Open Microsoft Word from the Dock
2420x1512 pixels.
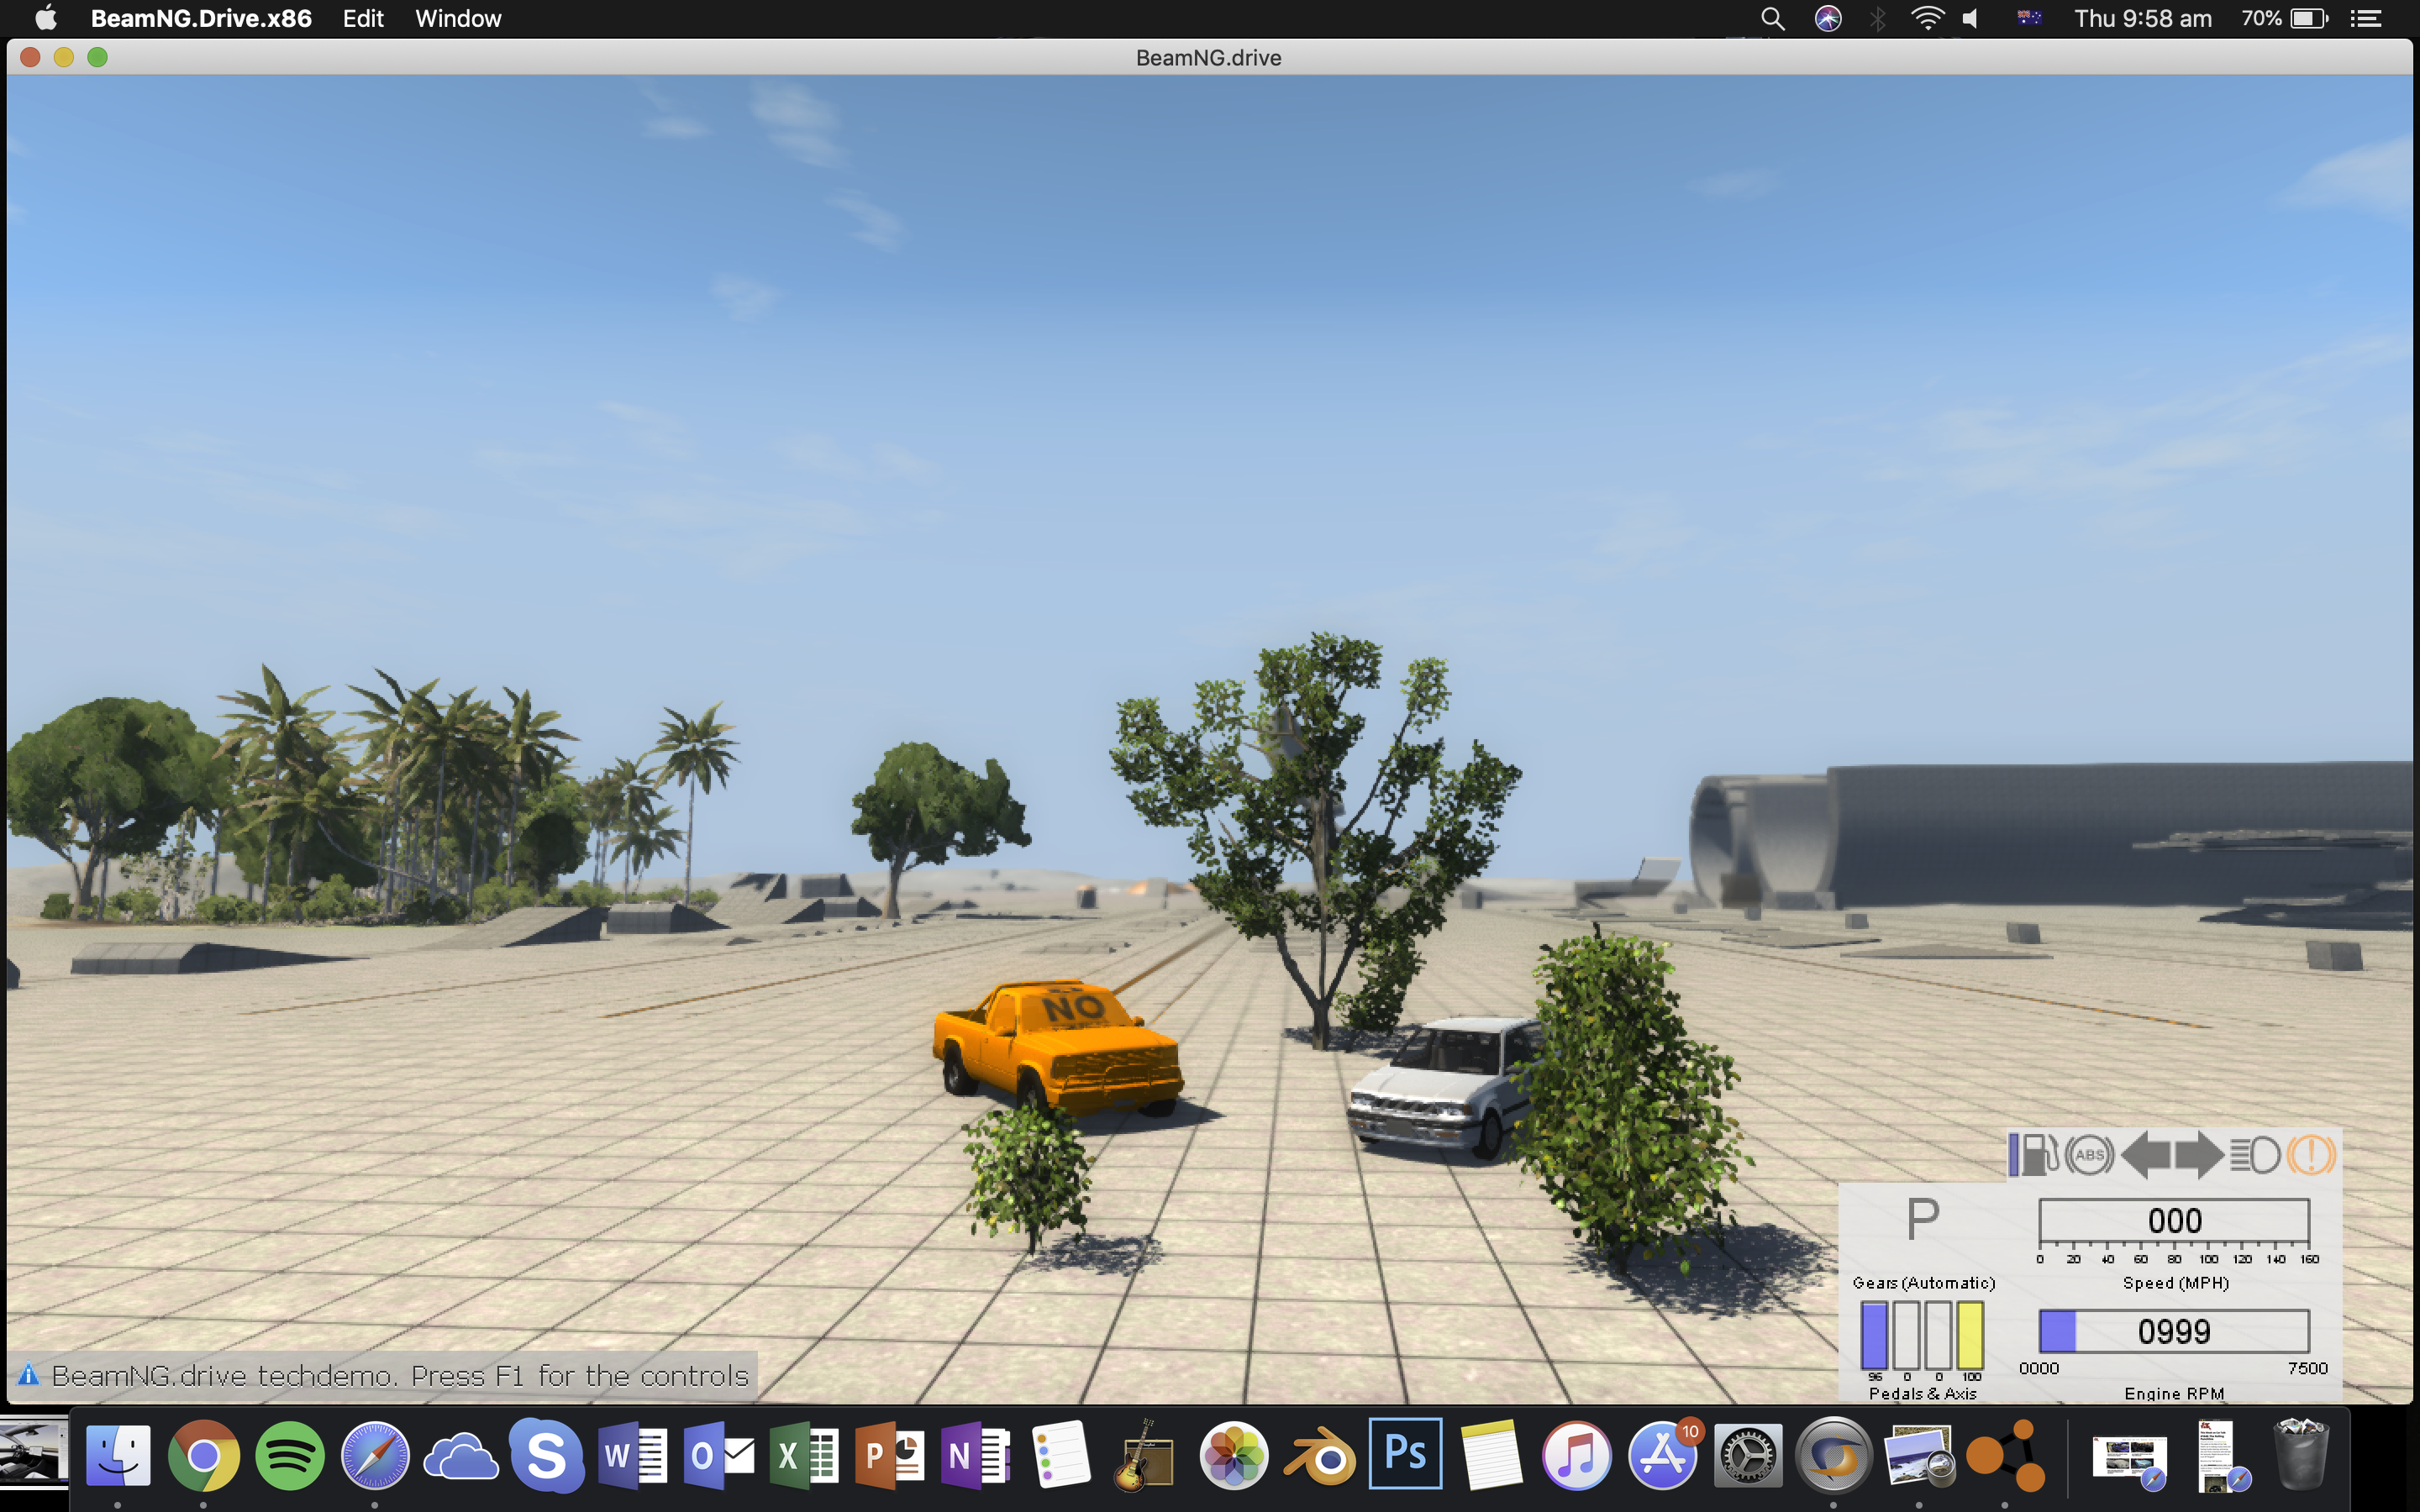pos(633,1456)
